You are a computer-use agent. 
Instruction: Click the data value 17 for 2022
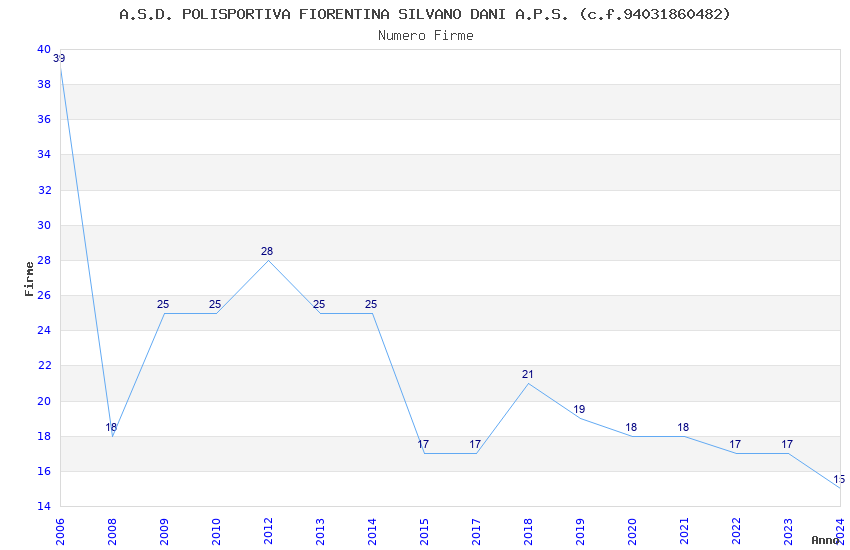tap(736, 444)
